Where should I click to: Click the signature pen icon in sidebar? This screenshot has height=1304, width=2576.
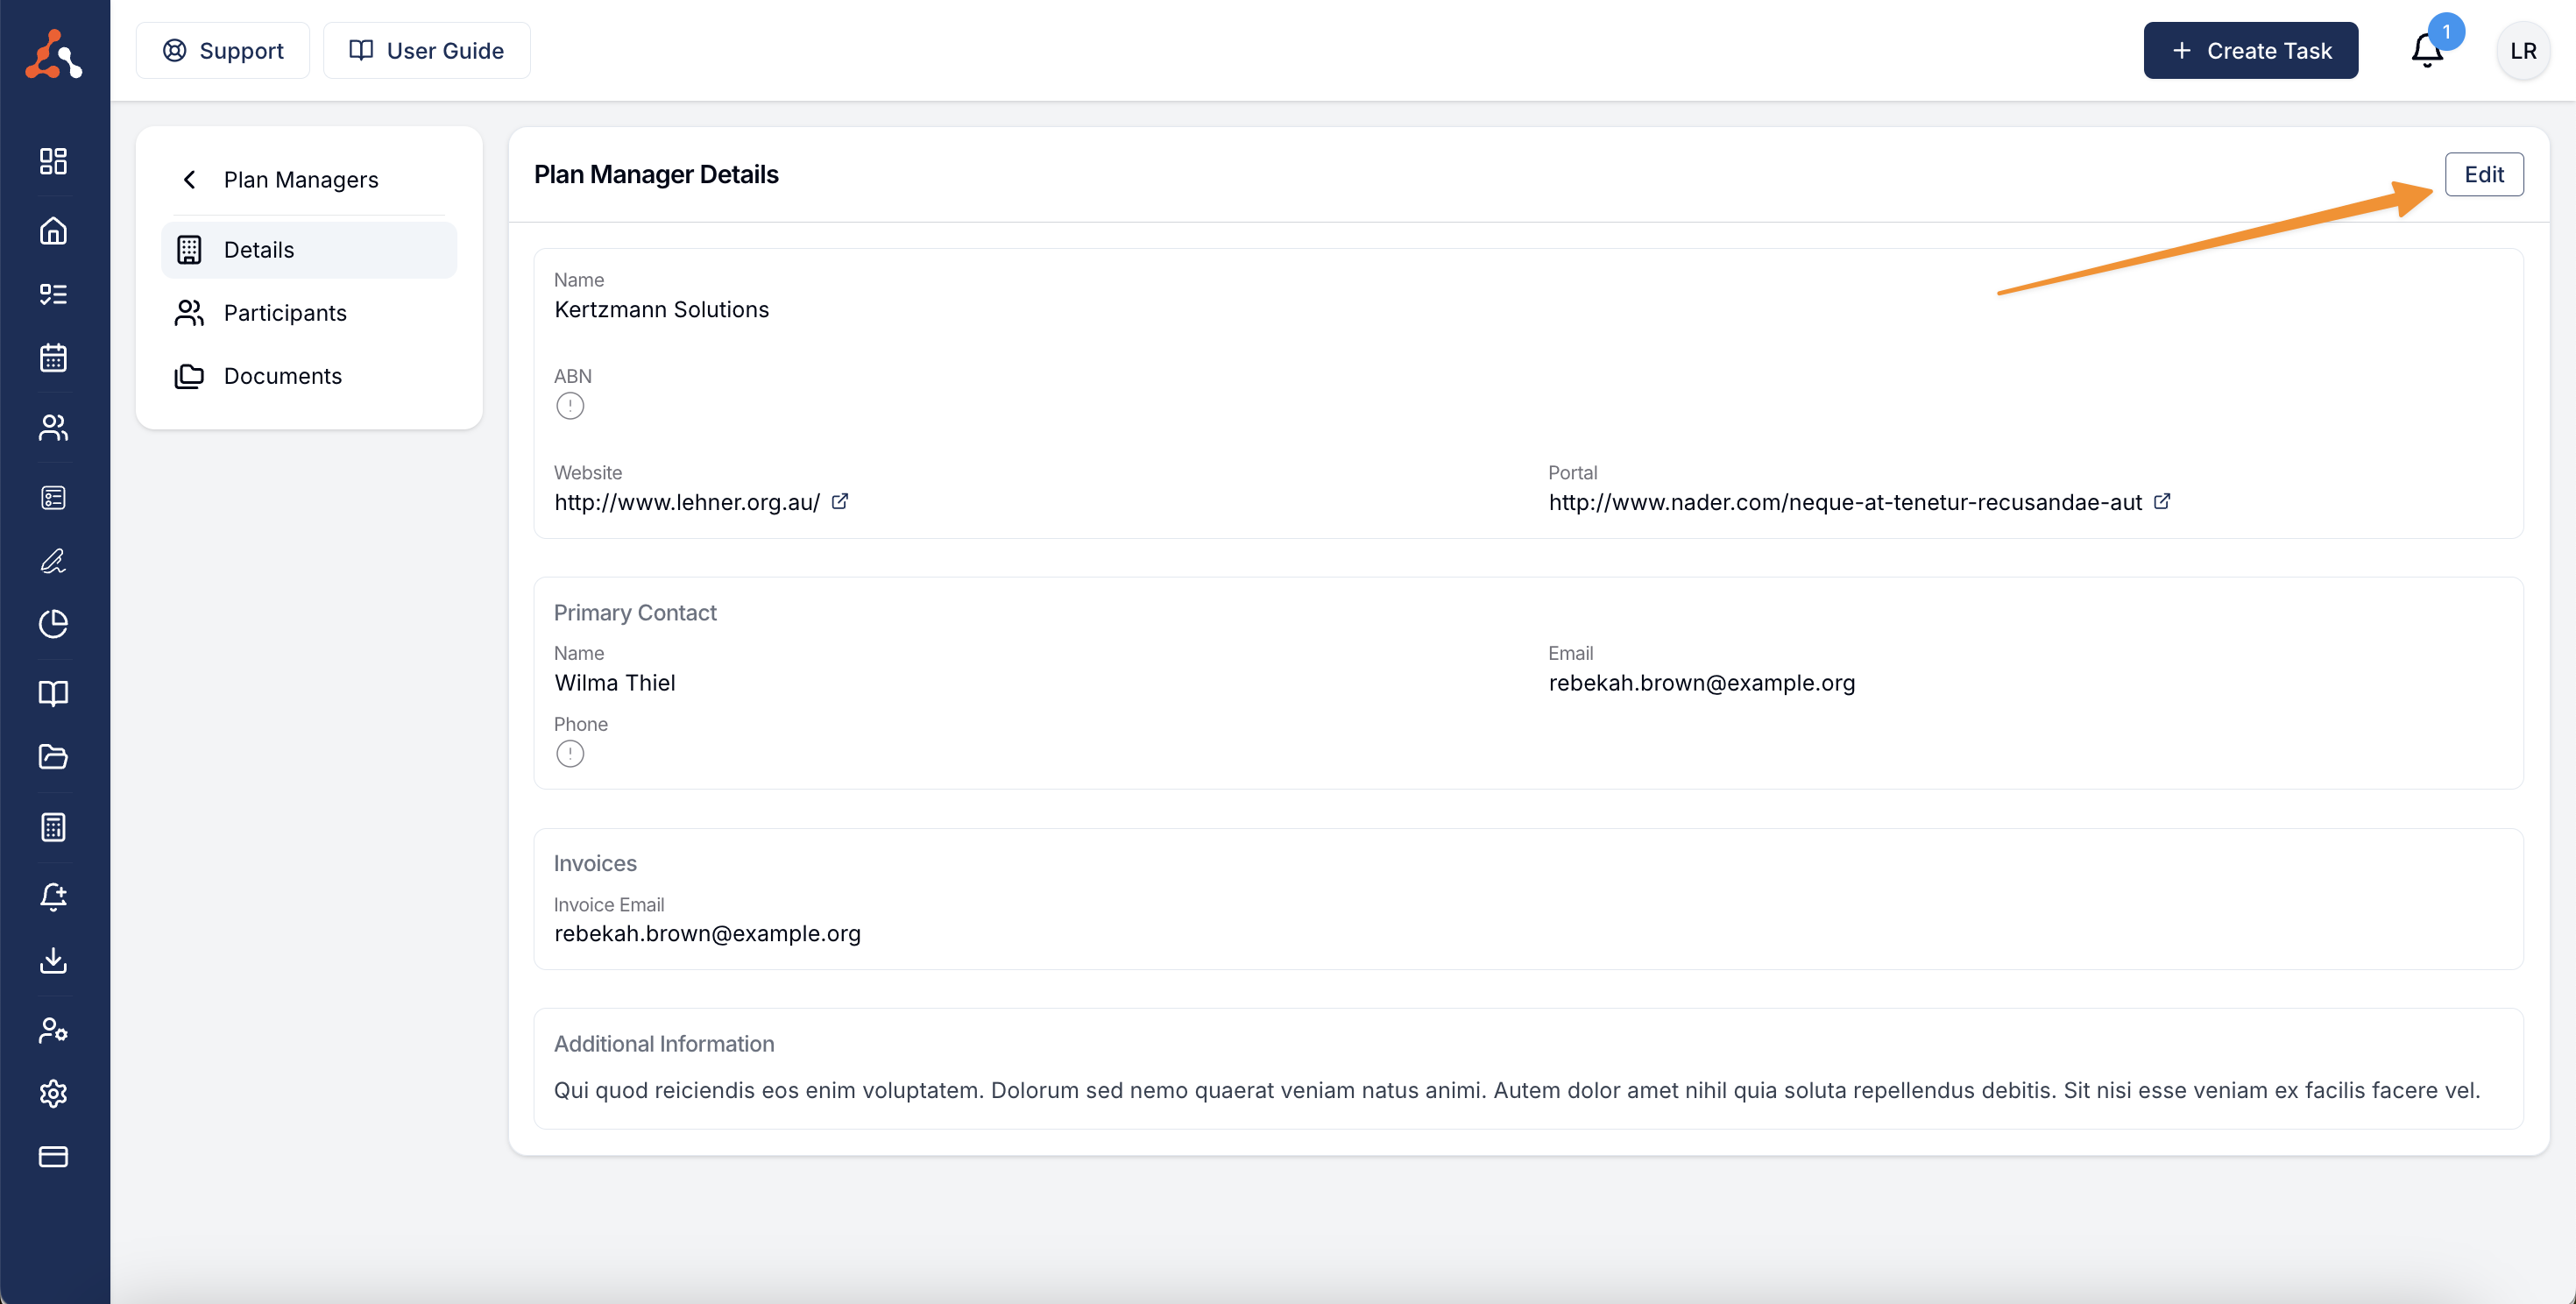click(x=53, y=561)
